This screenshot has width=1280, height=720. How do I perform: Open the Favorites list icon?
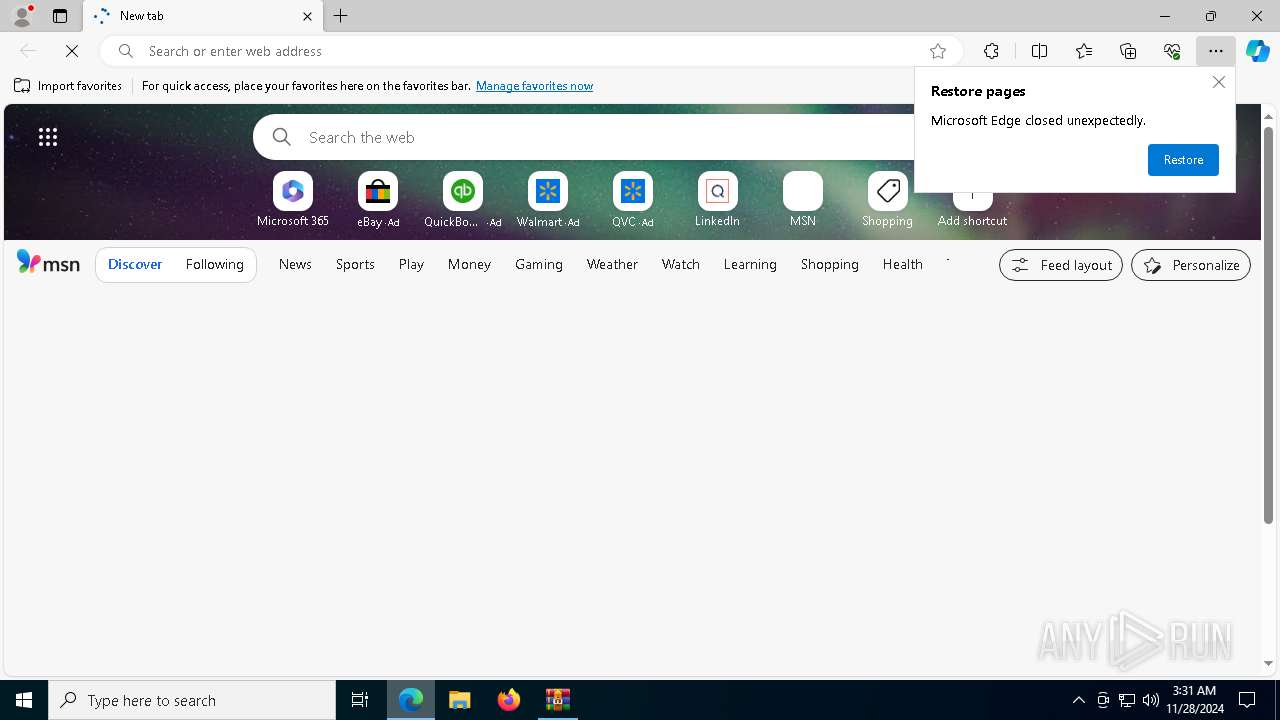click(x=1084, y=51)
